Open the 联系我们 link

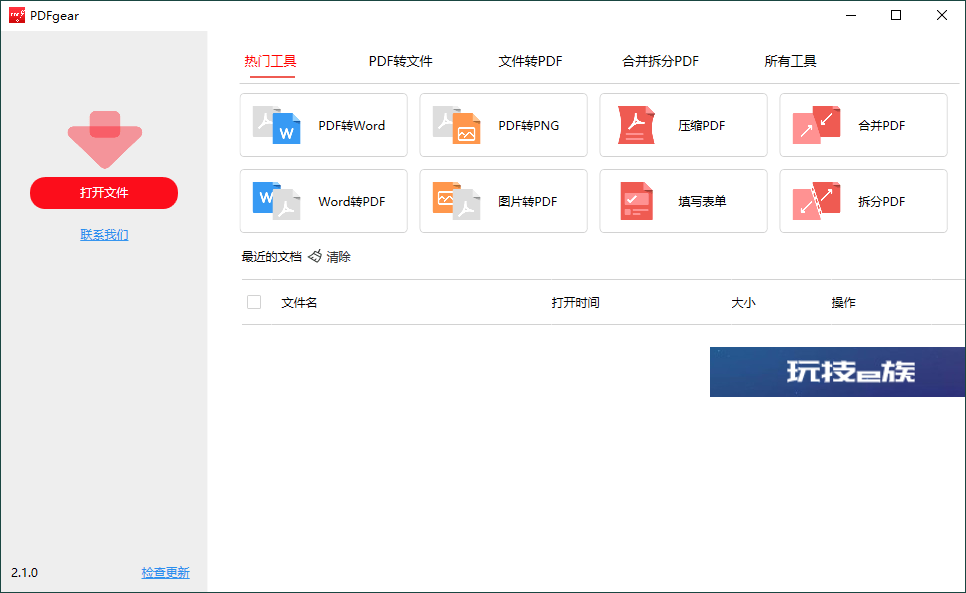pyautogui.click(x=104, y=235)
